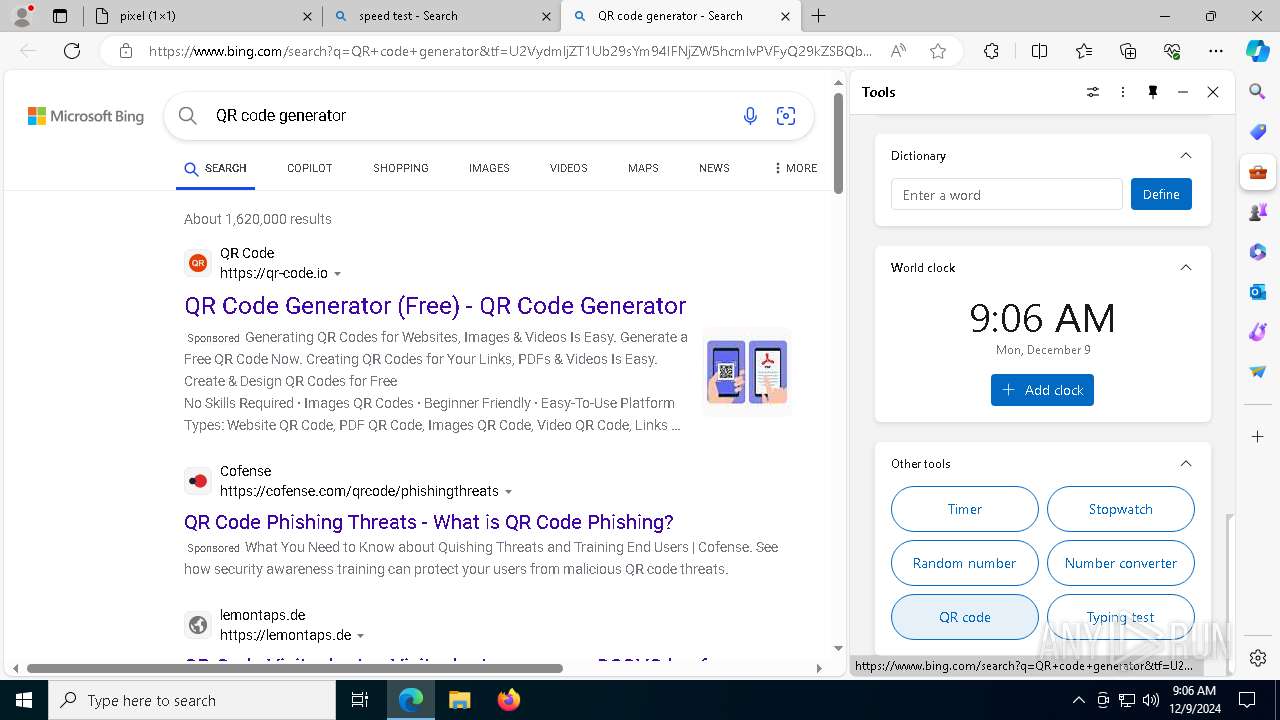Screen dimensions: 1280x720
Task: Click the Add clock button
Action: (1042, 390)
